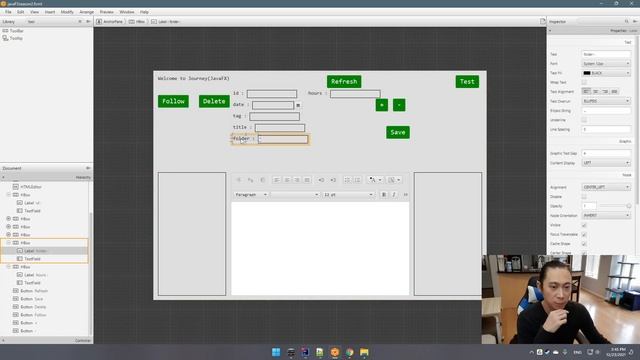Open the foreground color picker dropdown
Image resolution: width=640 pixels, height=360 pixels.
375,180
